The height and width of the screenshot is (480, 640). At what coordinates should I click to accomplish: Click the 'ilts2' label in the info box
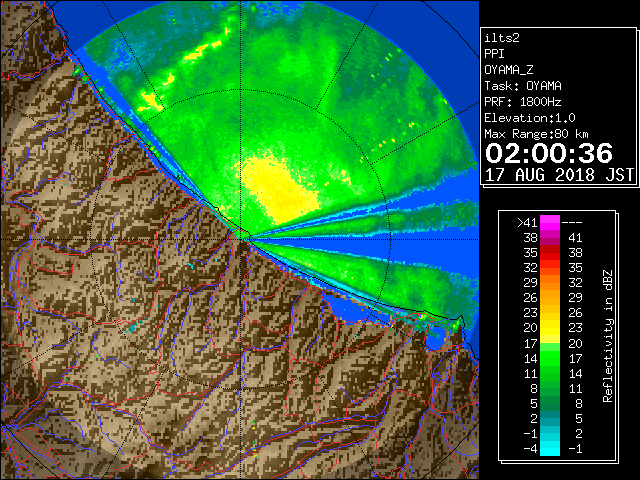(502, 38)
